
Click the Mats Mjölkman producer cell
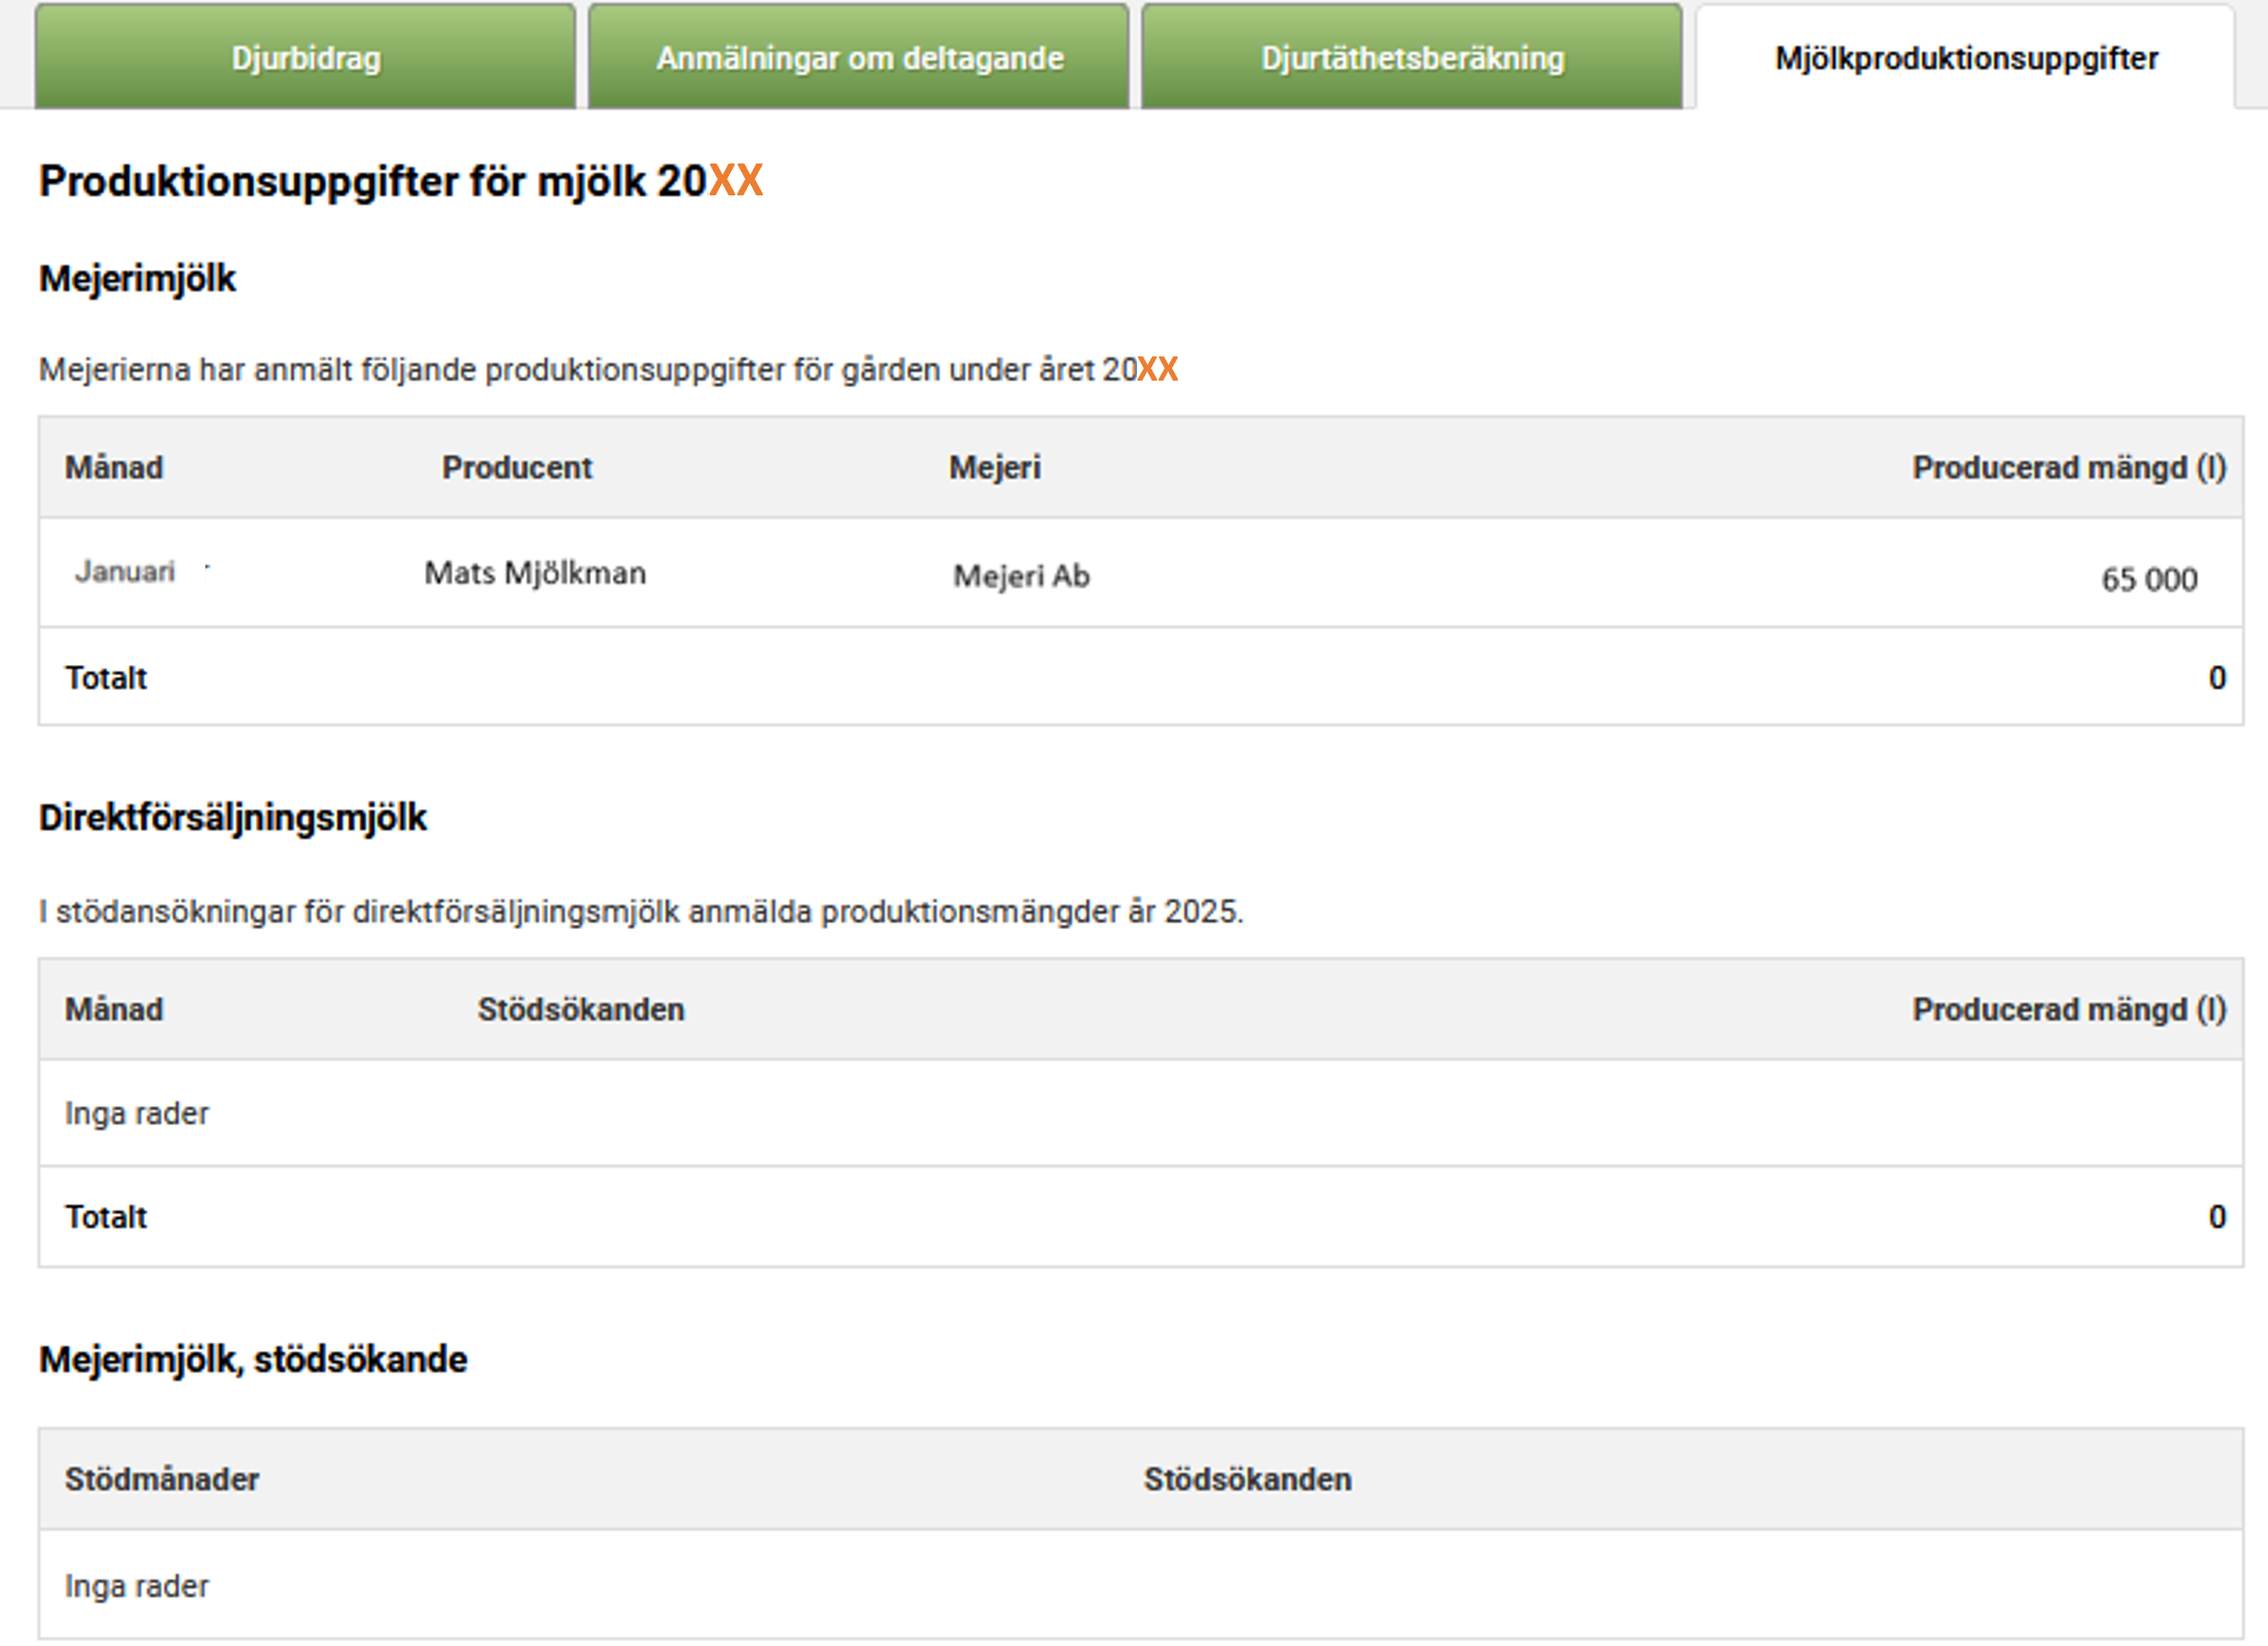coord(535,573)
